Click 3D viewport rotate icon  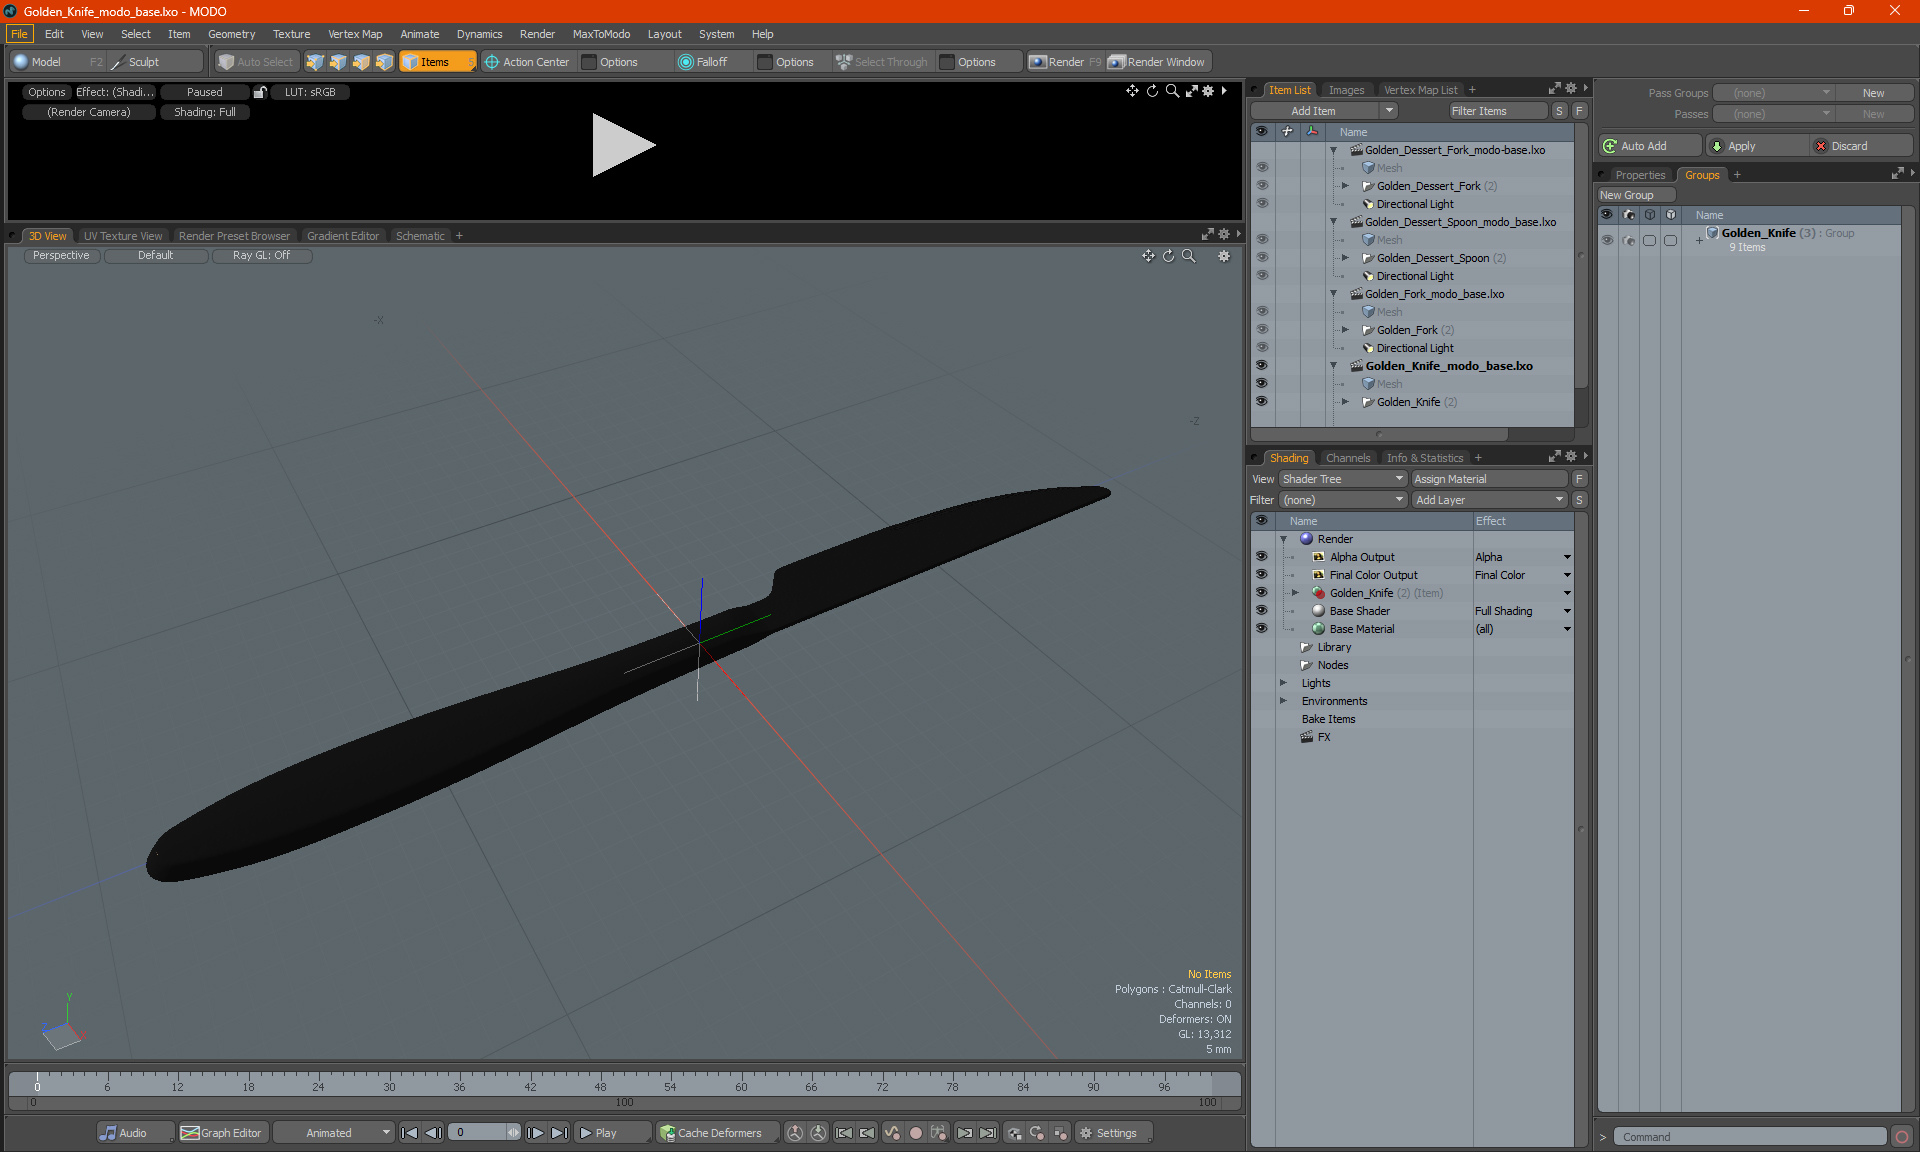pyautogui.click(x=1168, y=256)
